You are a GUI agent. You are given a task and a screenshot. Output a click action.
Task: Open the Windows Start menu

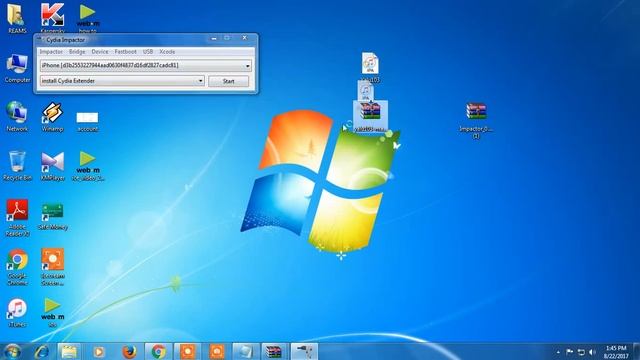coord(12,351)
